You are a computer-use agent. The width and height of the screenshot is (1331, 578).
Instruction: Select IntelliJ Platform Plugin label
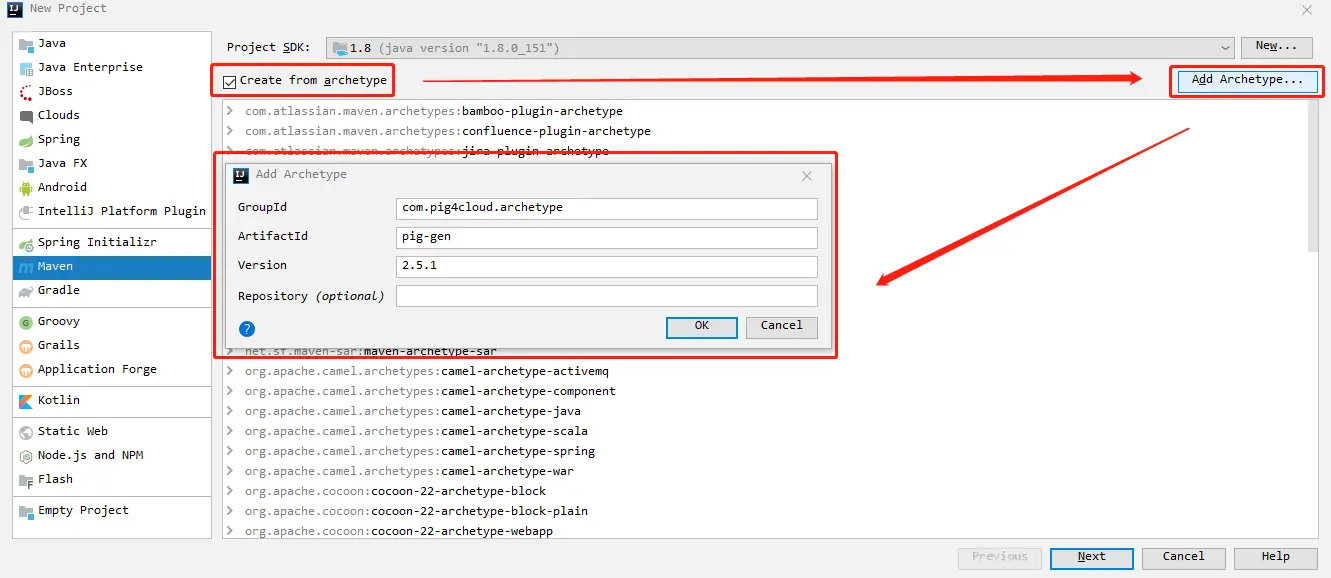(x=122, y=212)
